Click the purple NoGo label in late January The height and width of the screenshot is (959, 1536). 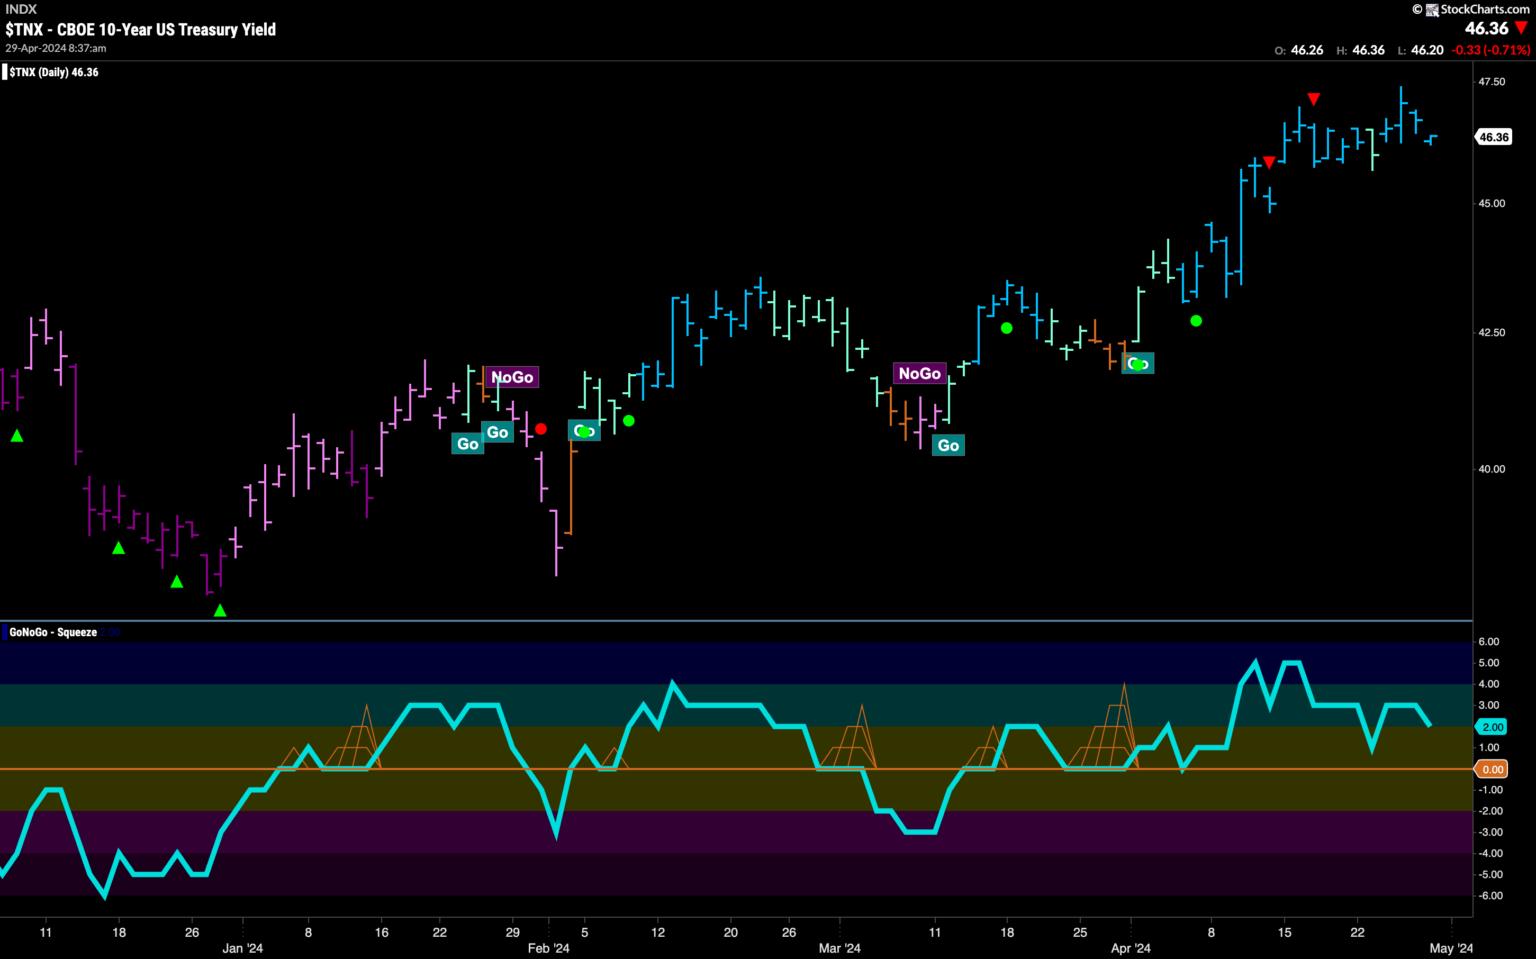512,377
